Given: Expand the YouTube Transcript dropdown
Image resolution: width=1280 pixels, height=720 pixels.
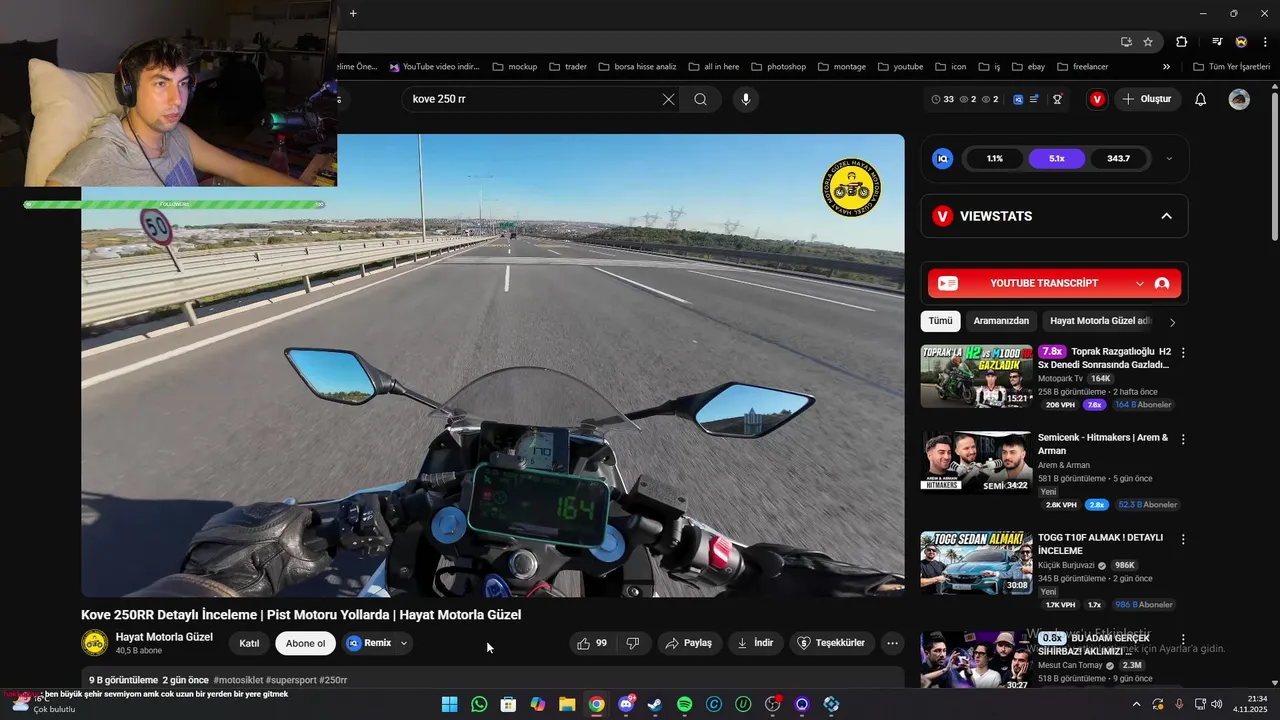Looking at the screenshot, I should pyautogui.click(x=1140, y=284).
